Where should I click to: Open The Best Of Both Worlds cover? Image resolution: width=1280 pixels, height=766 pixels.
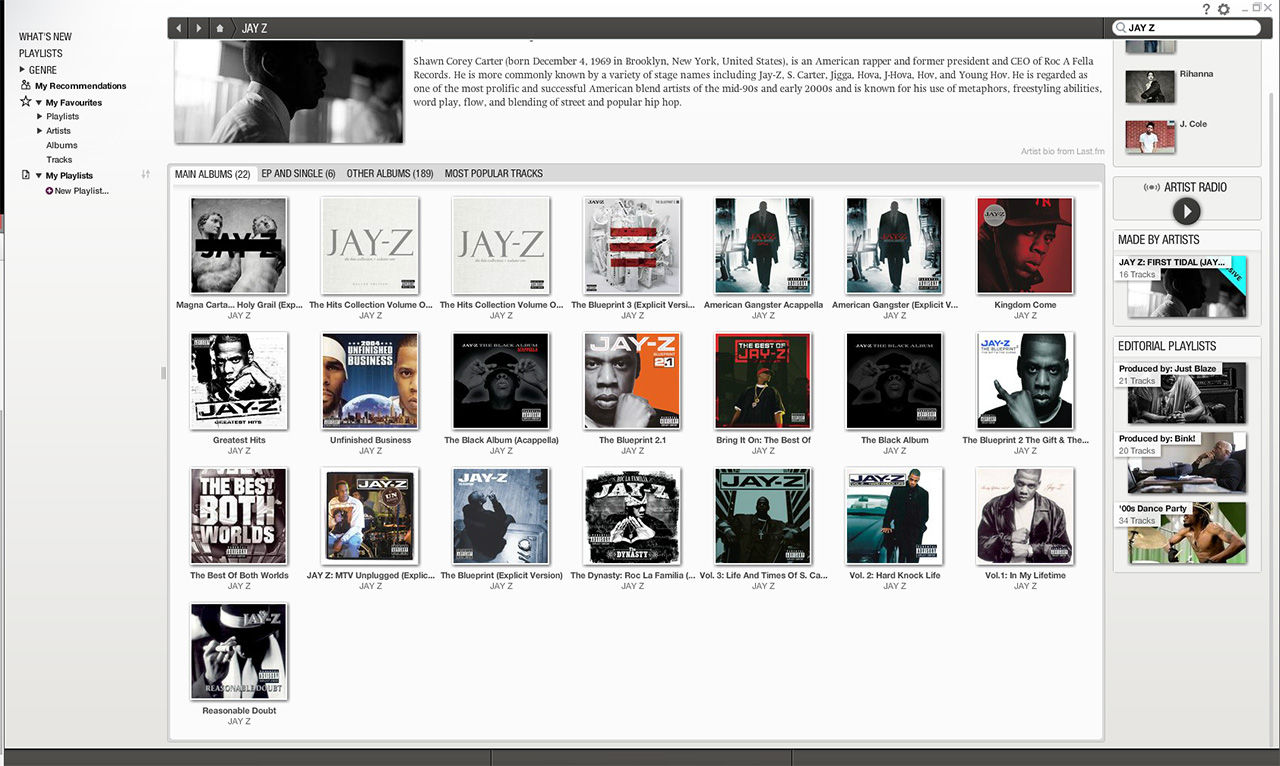[x=239, y=516]
